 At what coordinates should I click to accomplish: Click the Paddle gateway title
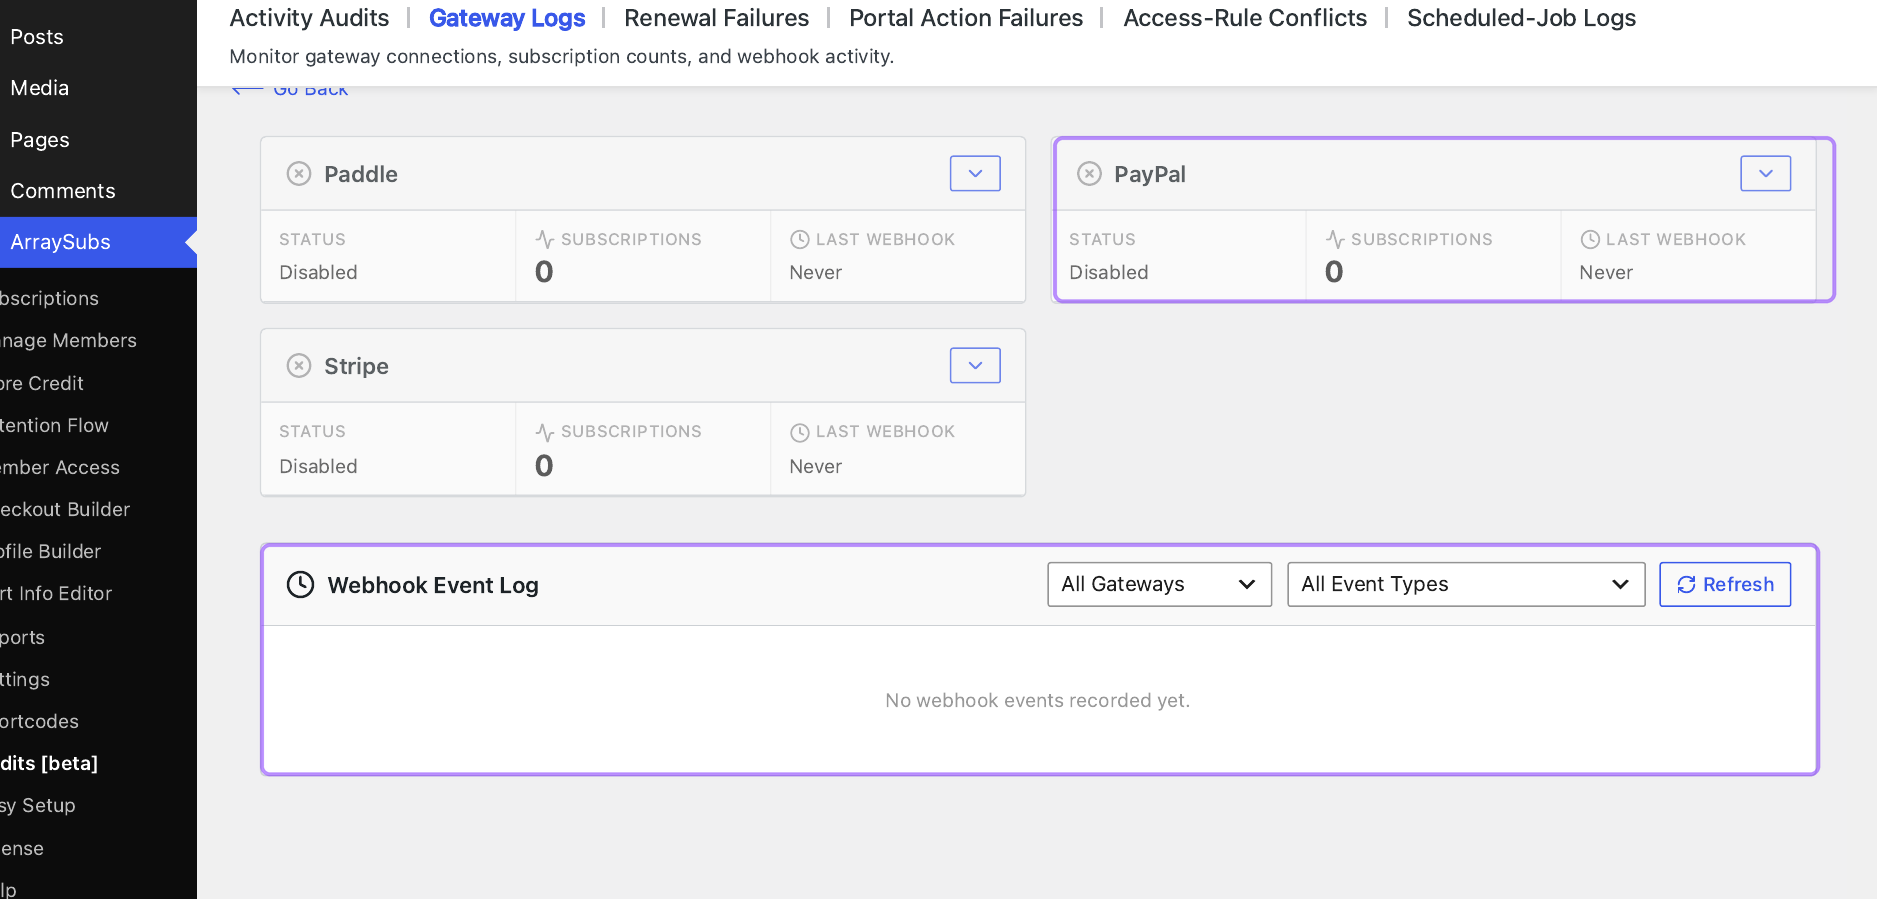(x=361, y=174)
